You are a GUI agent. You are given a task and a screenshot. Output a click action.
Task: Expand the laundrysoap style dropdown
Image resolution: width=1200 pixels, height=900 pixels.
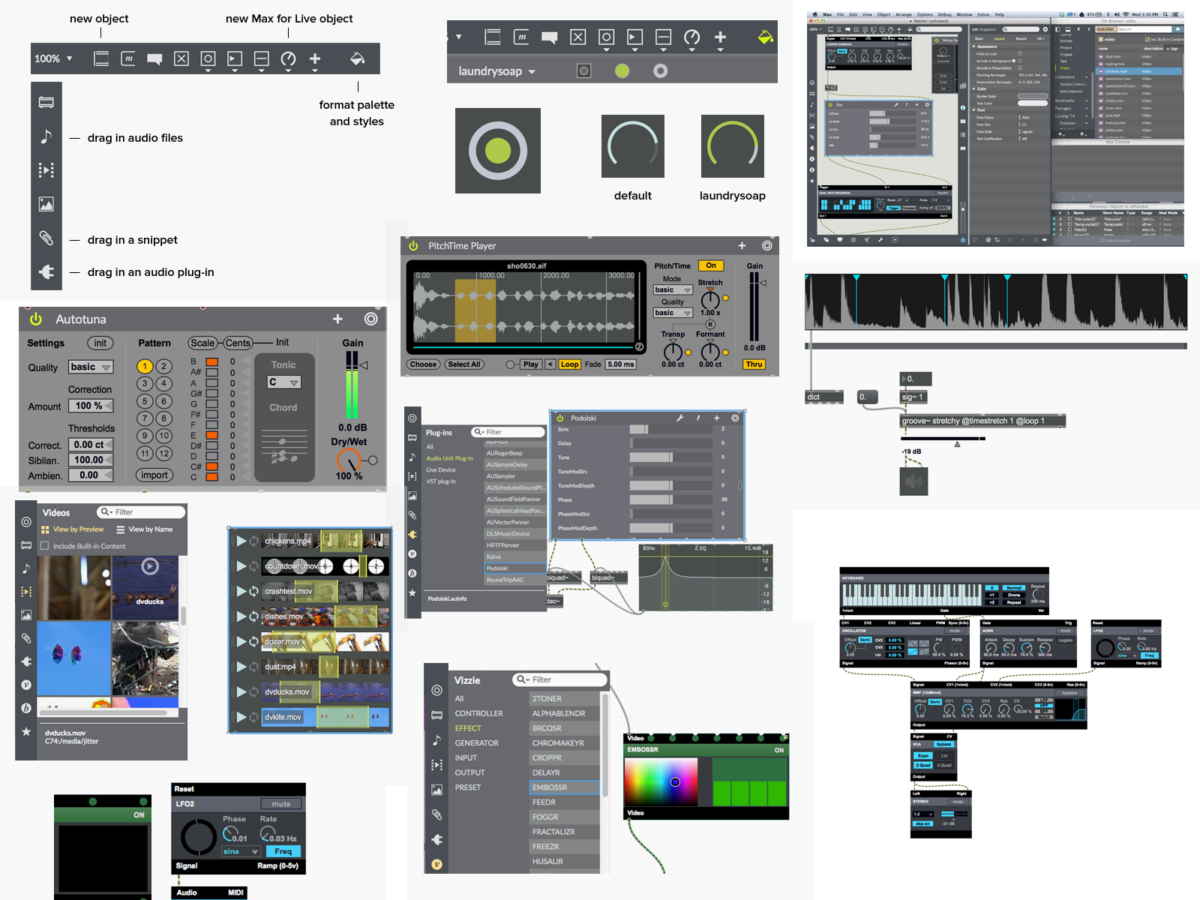pyautogui.click(x=497, y=72)
